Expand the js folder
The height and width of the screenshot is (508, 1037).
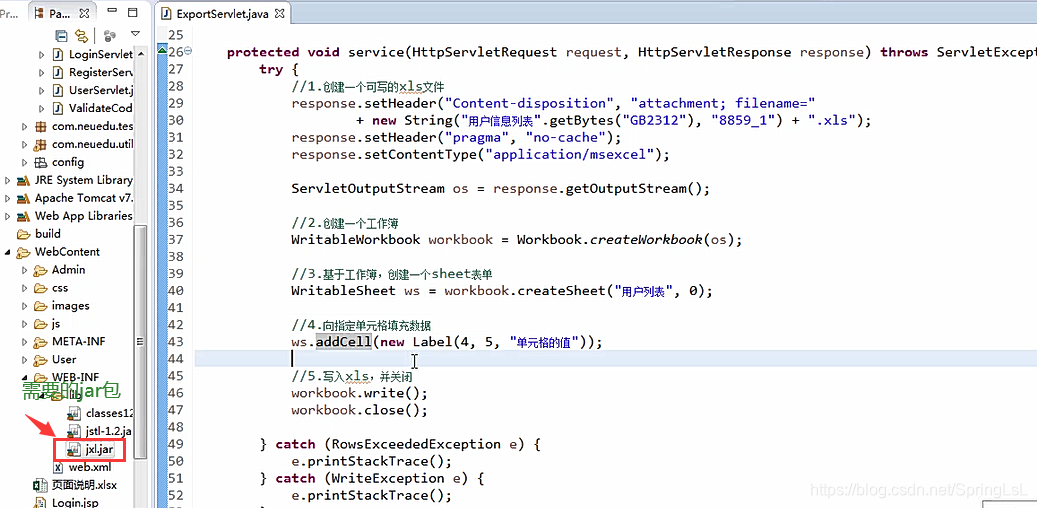coord(24,323)
